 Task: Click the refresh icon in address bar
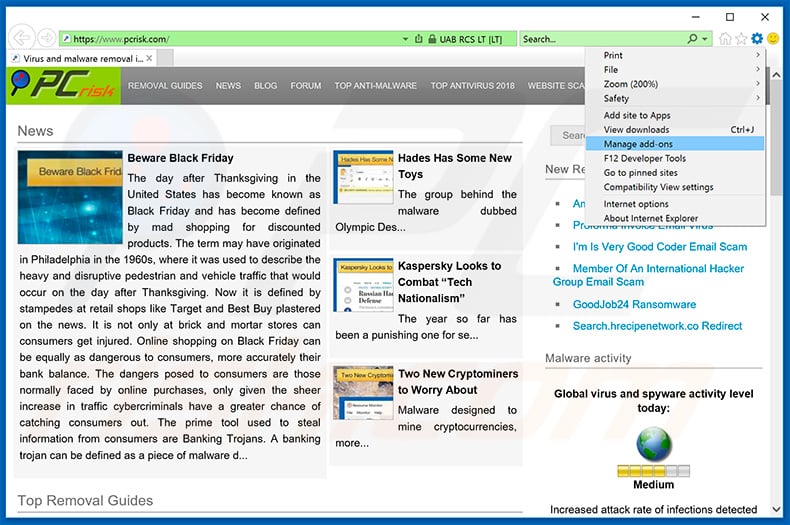click(418, 39)
